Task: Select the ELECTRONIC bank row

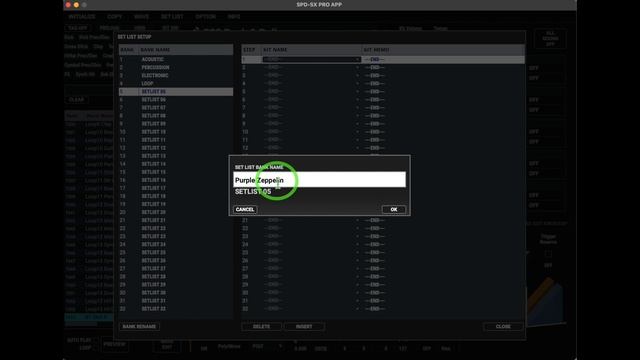Action: pyautogui.click(x=176, y=76)
